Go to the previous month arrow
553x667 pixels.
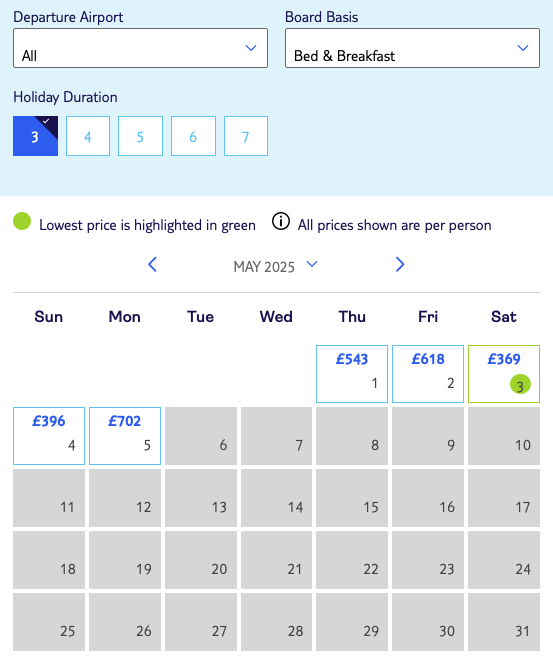click(152, 265)
